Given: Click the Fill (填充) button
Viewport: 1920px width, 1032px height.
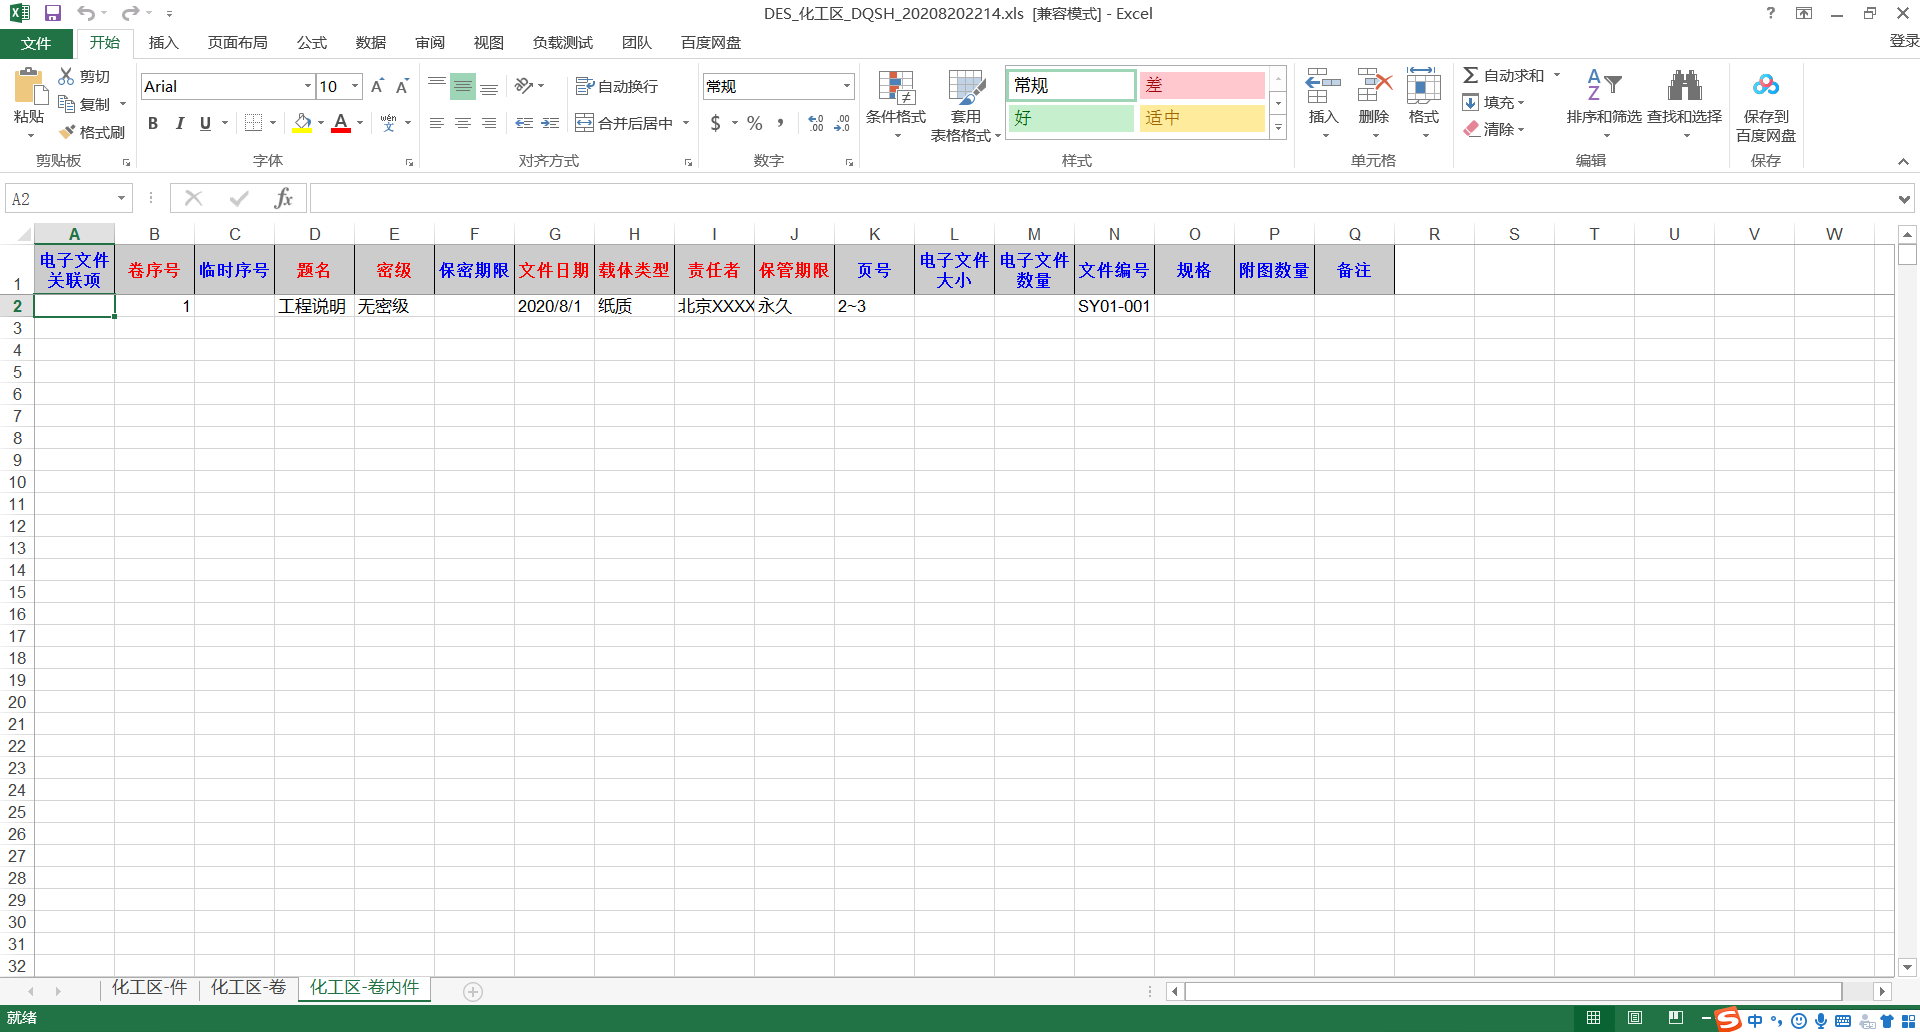Looking at the screenshot, I should (x=1493, y=102).
